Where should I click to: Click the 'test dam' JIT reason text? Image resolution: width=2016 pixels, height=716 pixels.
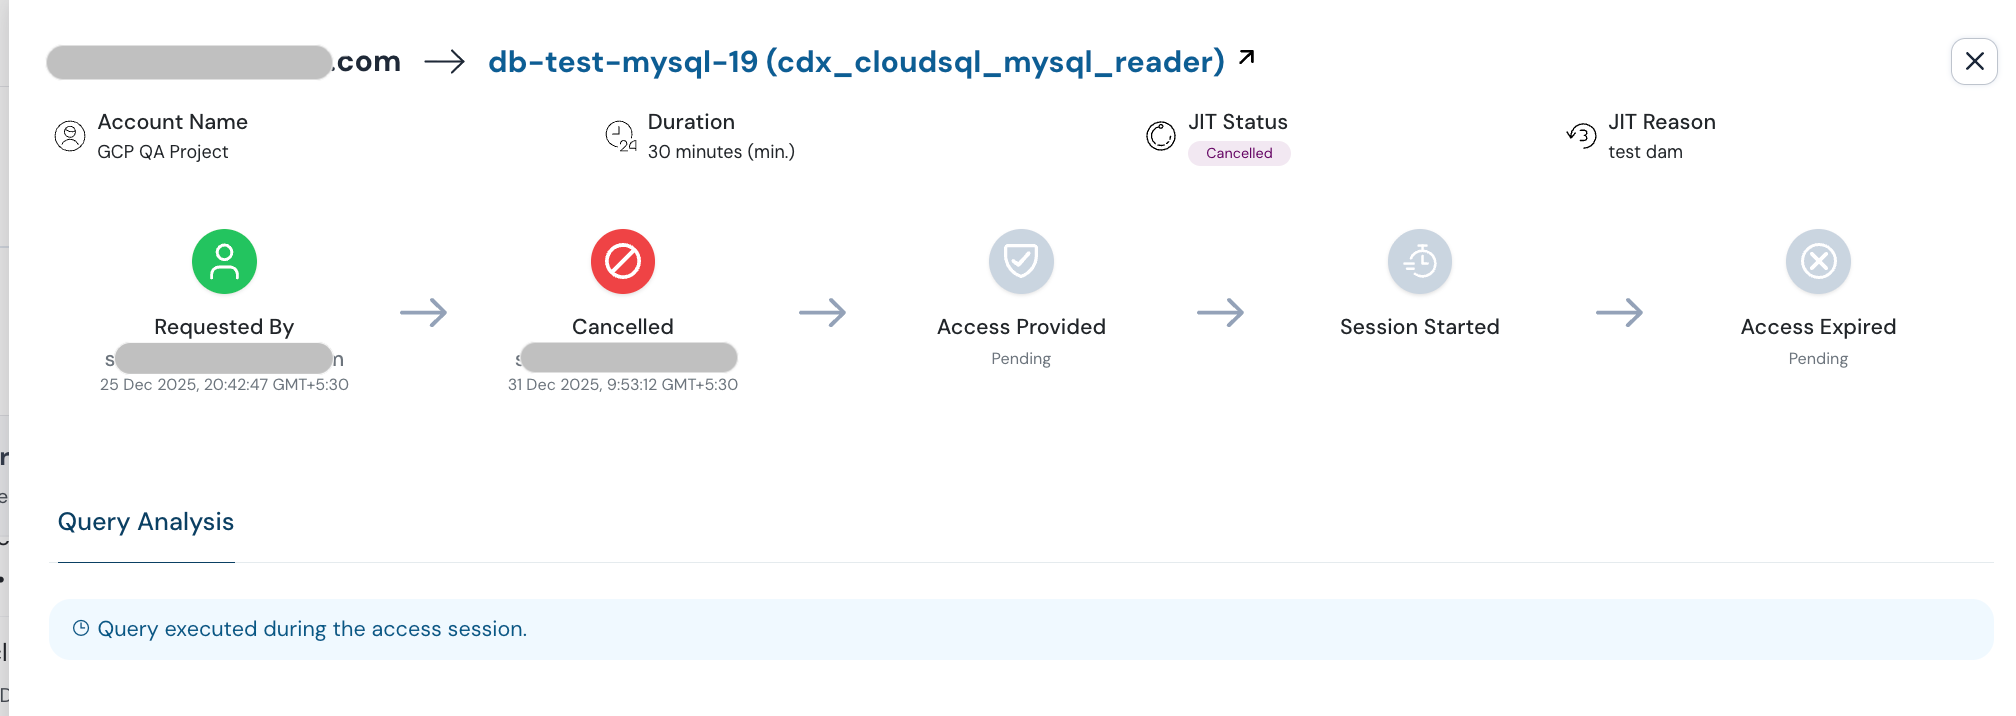pos(1645,152)
